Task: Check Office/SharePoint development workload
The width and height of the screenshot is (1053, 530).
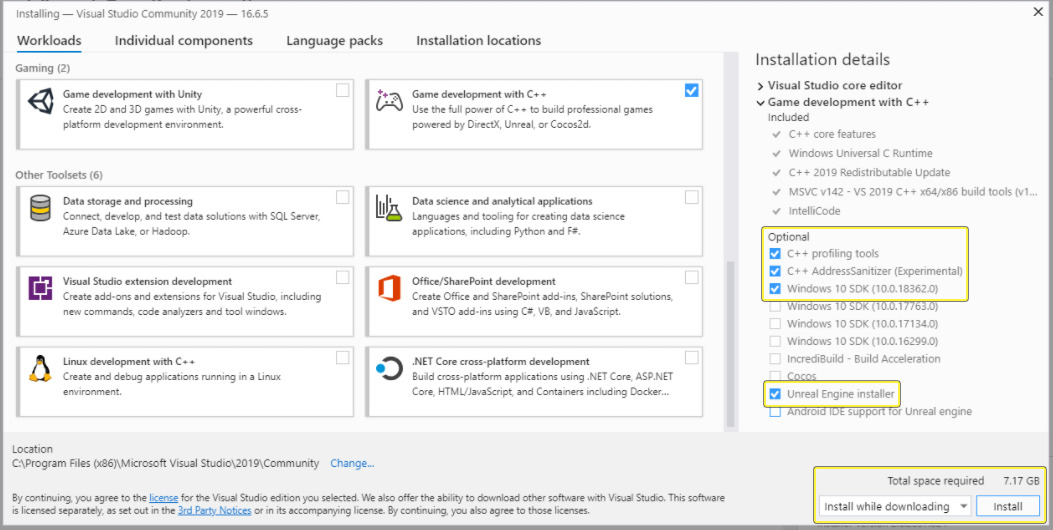Action: 692,277
